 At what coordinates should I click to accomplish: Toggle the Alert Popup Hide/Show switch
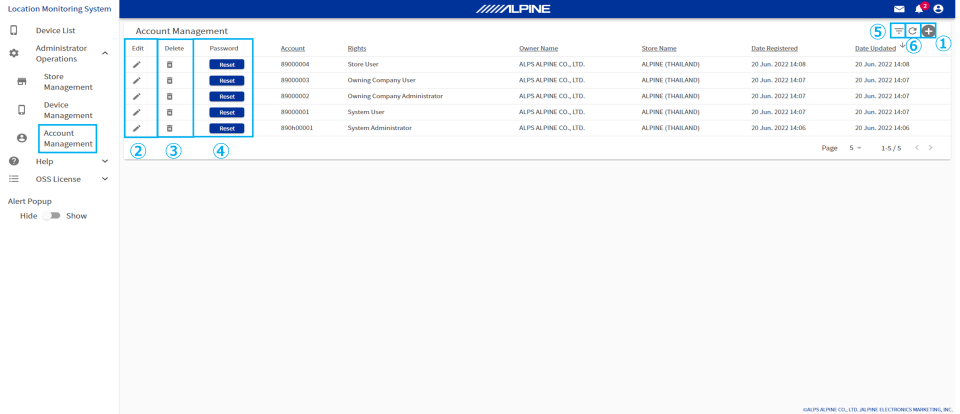[52, 216]
